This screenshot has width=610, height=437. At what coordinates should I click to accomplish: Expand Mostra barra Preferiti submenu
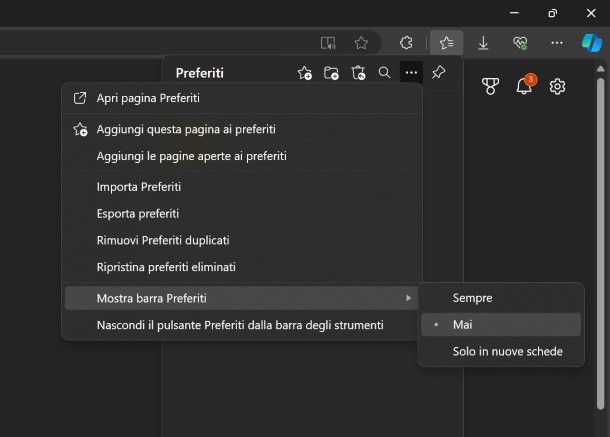pyautogui.click(x=242, y=298)
